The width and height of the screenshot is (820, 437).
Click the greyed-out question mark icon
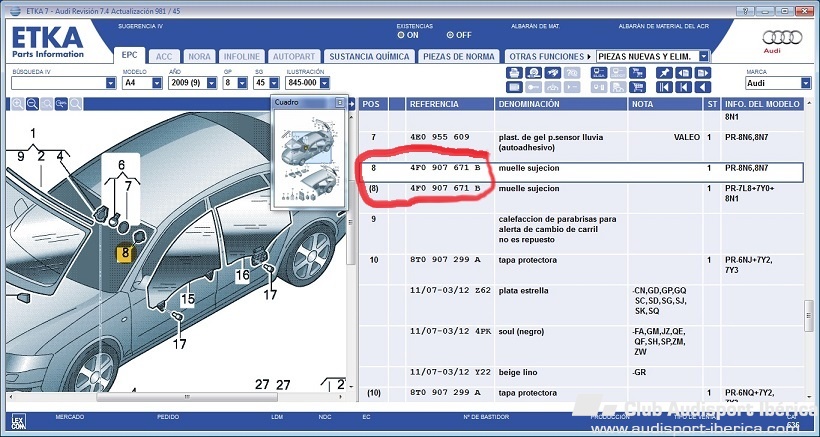[x=572, y=73]
